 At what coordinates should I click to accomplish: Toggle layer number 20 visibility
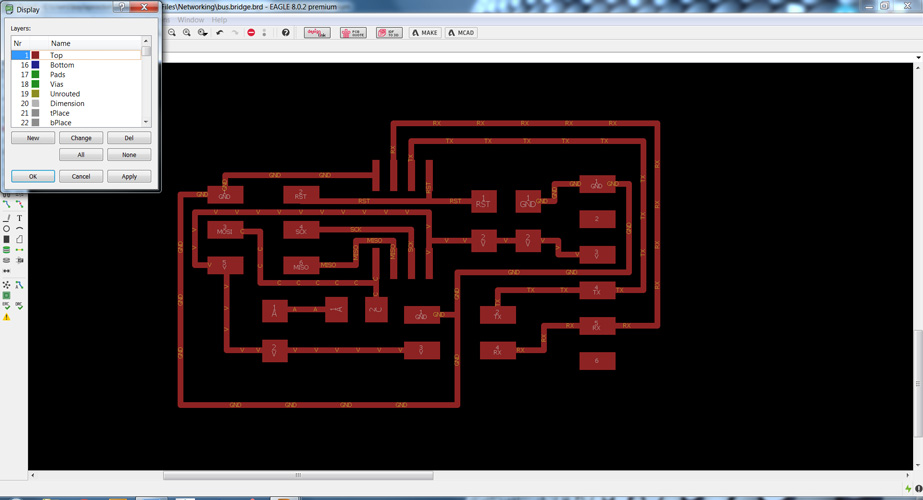(x=25, y=104)
